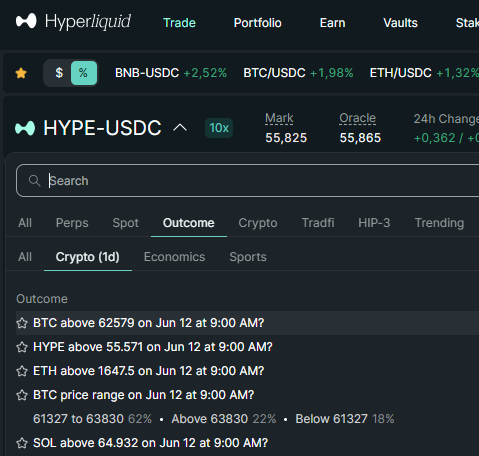The height and width of the screenshot is (456, 479).
Task: Focus the market Search field
Action: coord(247,181)
